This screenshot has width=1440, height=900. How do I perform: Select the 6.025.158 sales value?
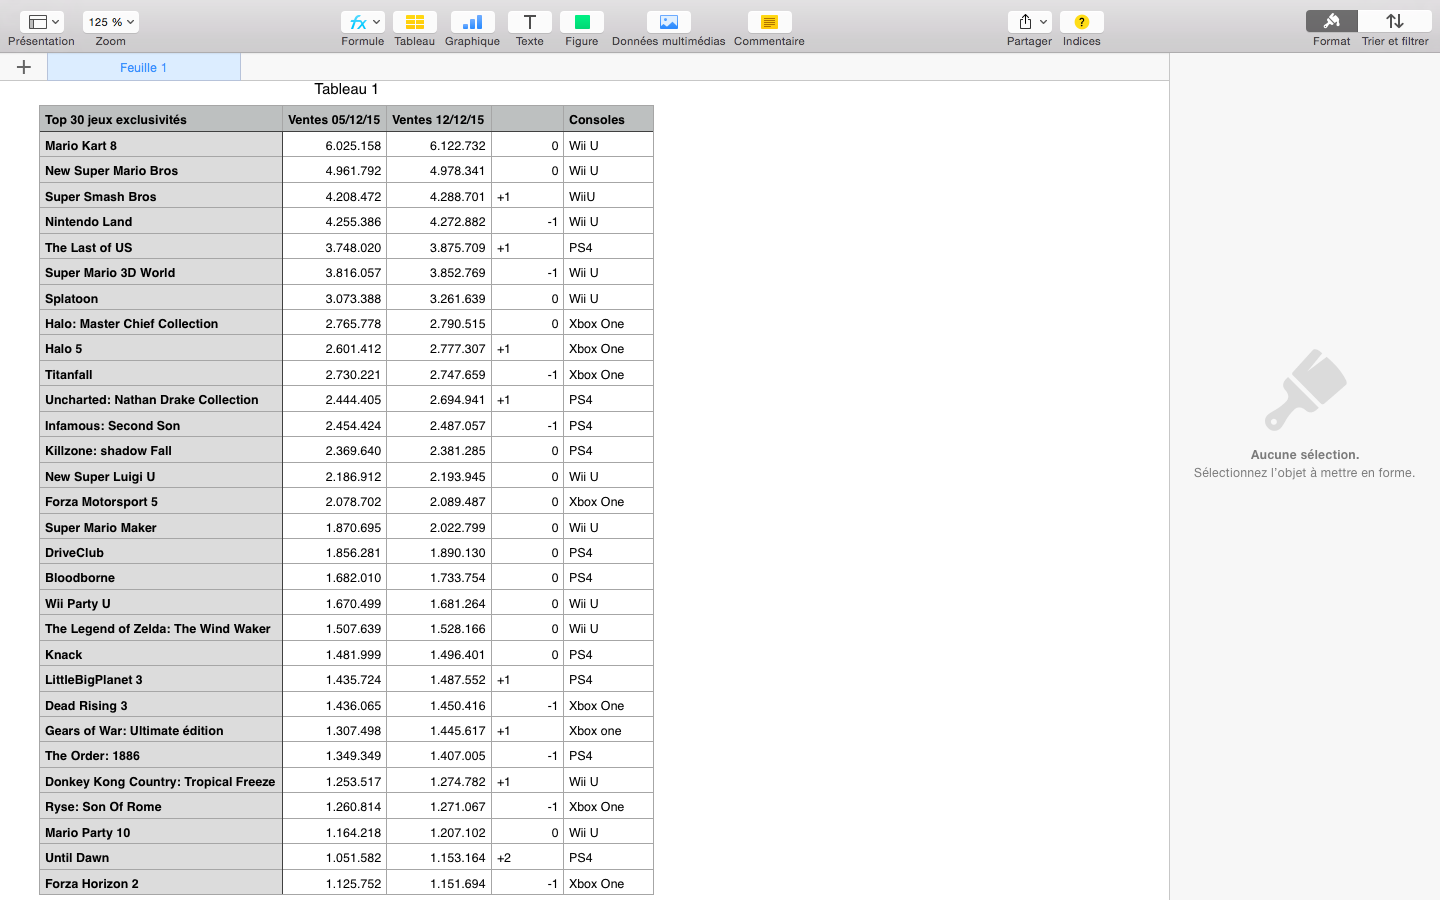click(334, 145)
